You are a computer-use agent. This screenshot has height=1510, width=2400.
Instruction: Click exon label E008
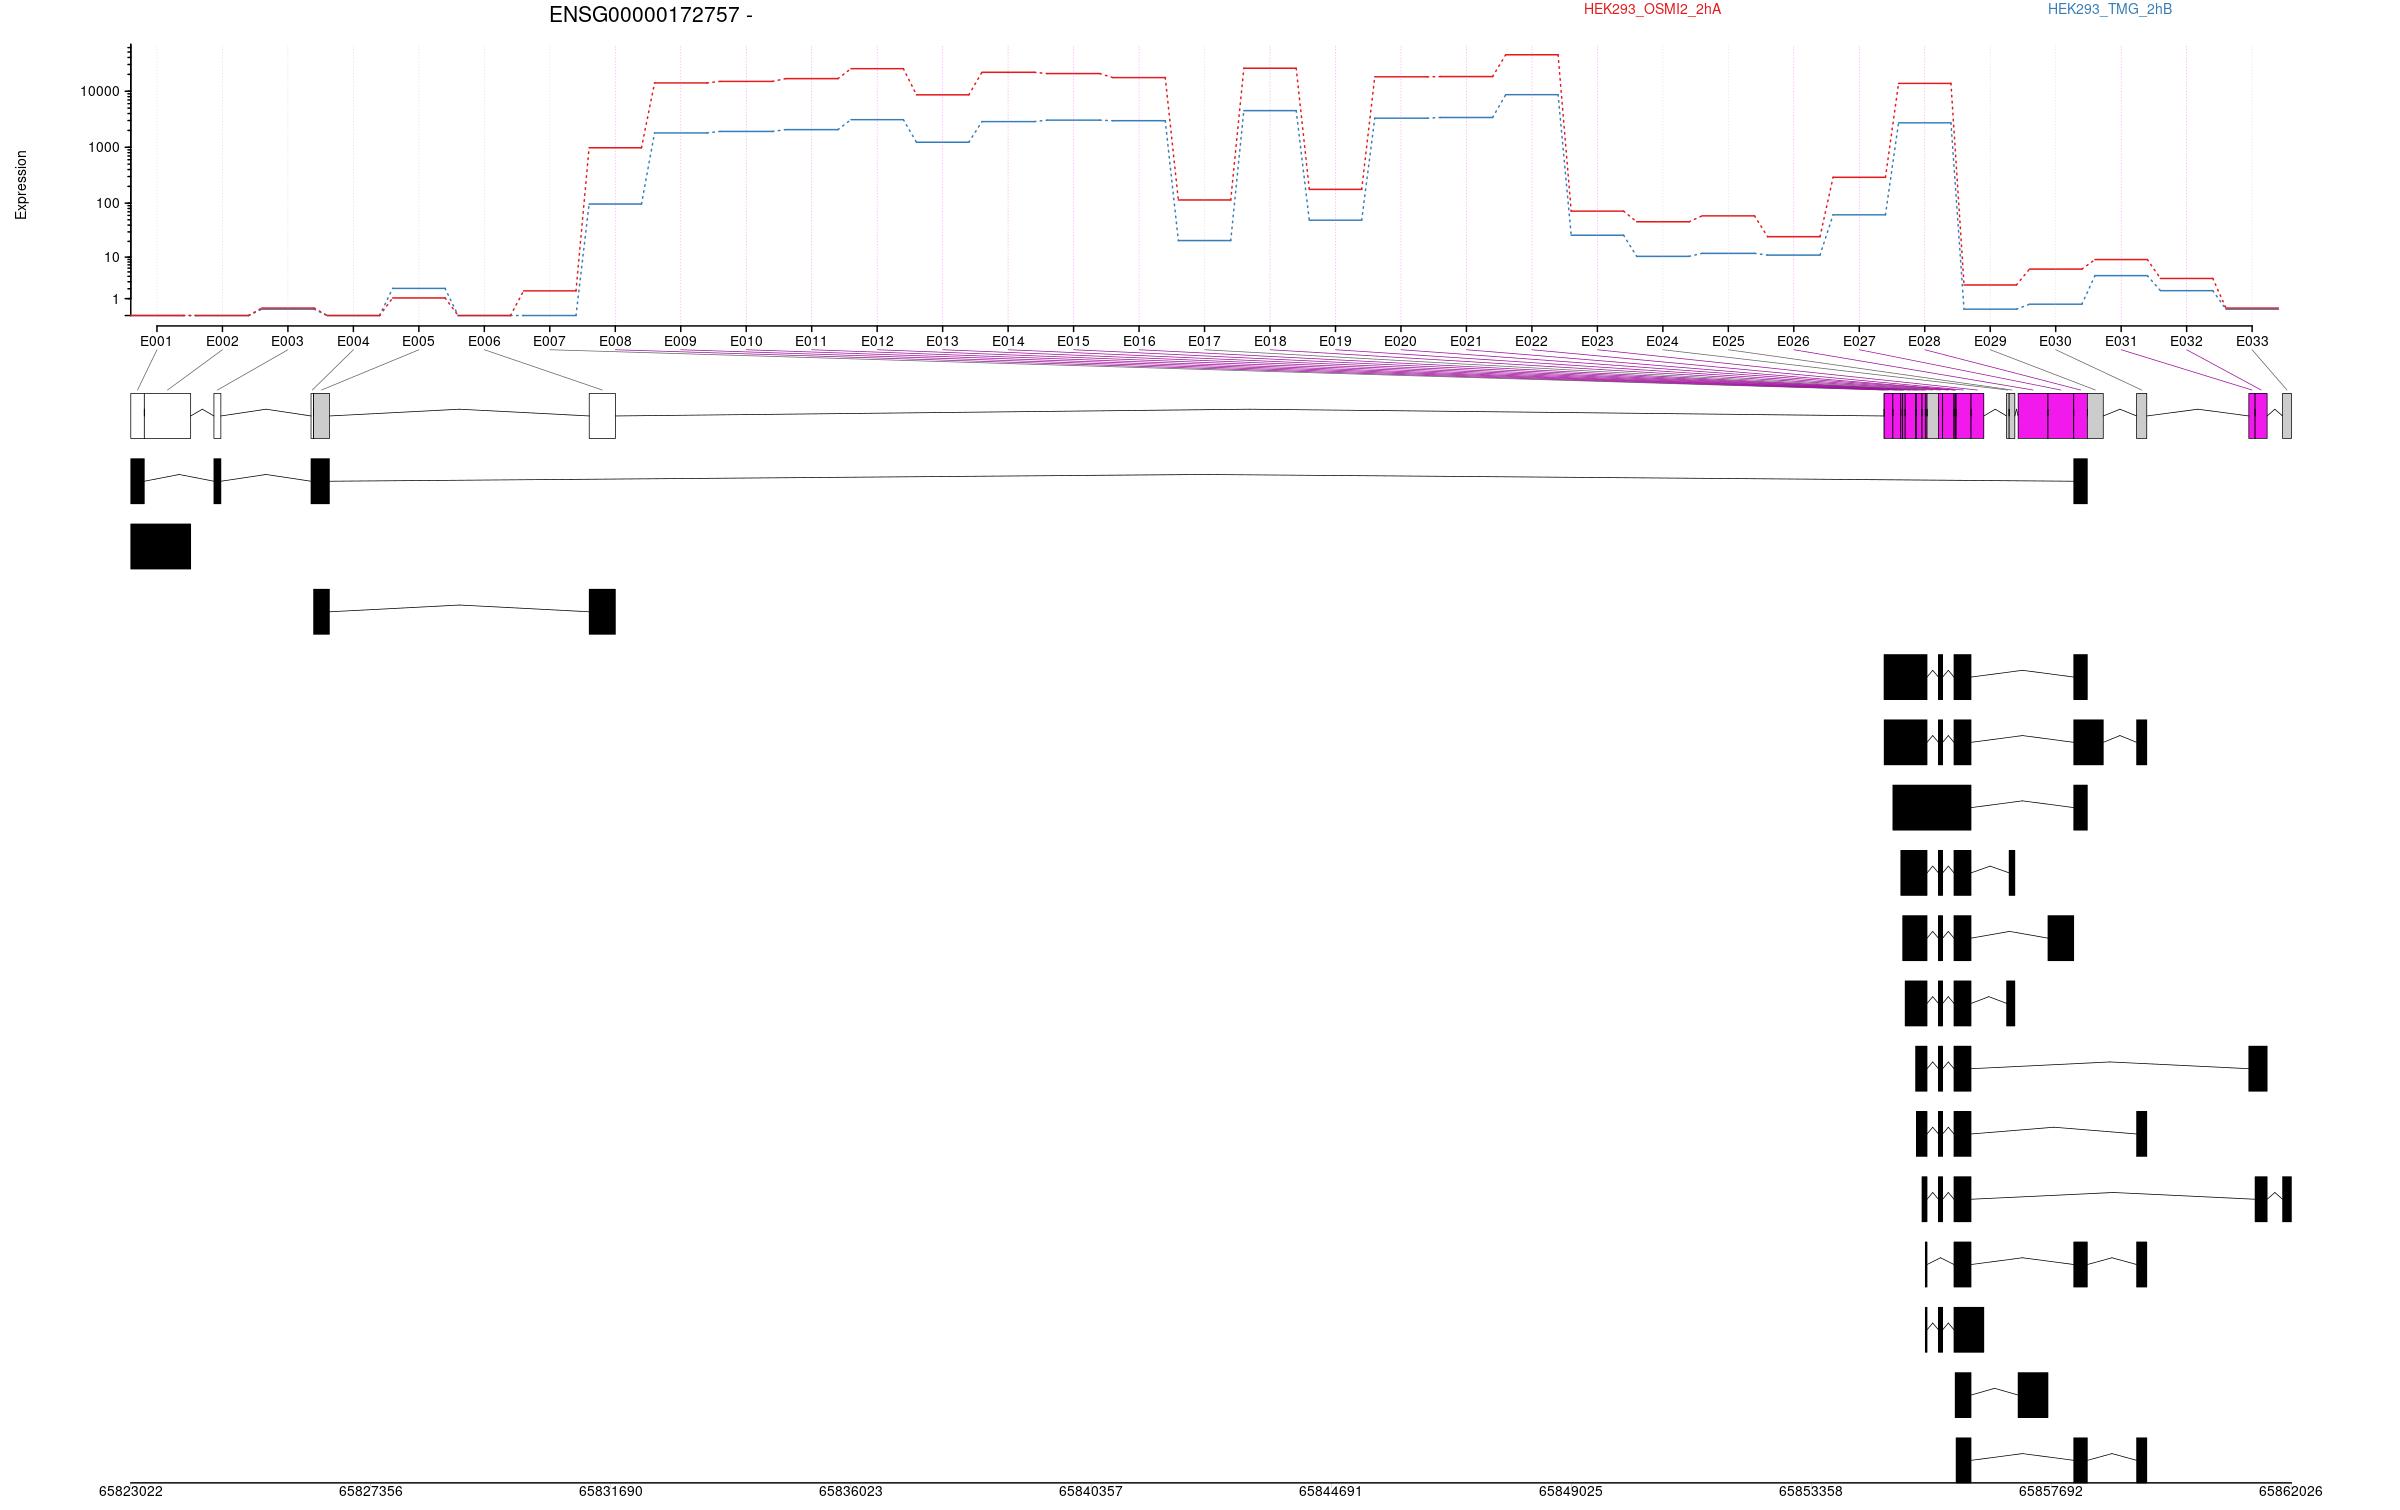(615, 341)
